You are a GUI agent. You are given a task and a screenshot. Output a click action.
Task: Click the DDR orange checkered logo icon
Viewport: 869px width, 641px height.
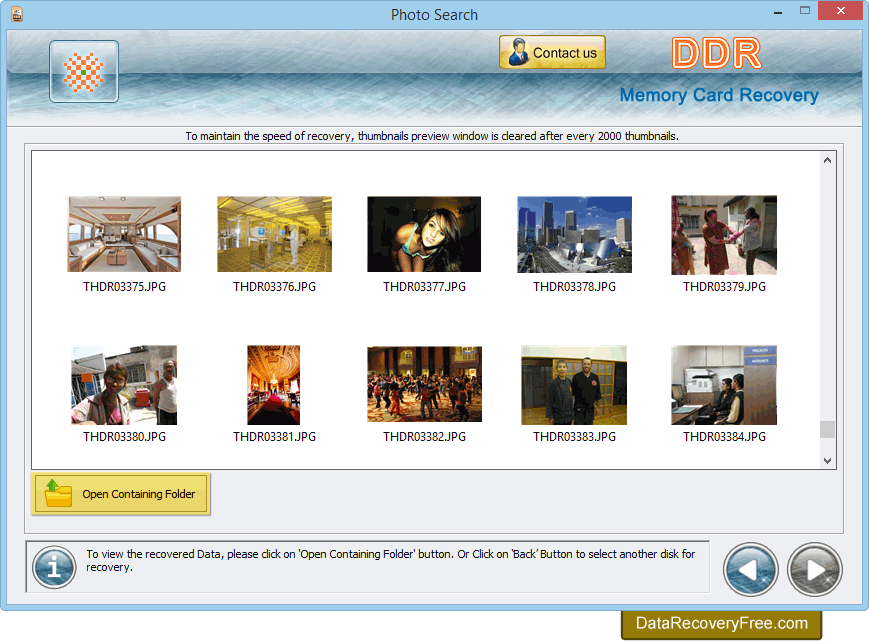tap(84, 71)
